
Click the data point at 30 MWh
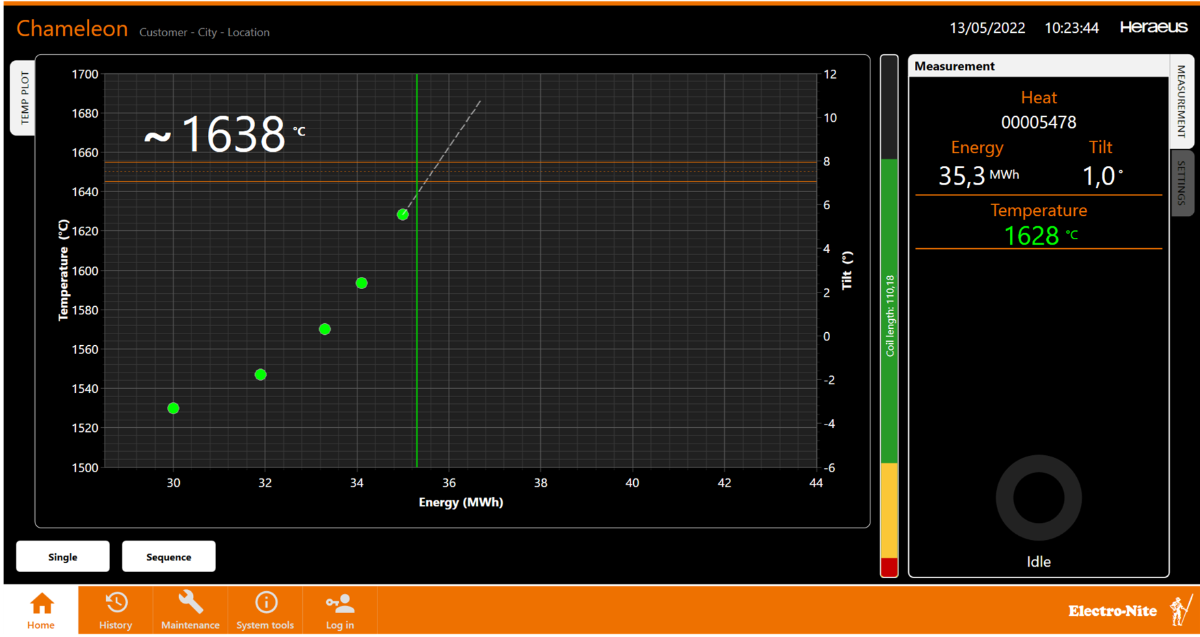tap(173, 408)
